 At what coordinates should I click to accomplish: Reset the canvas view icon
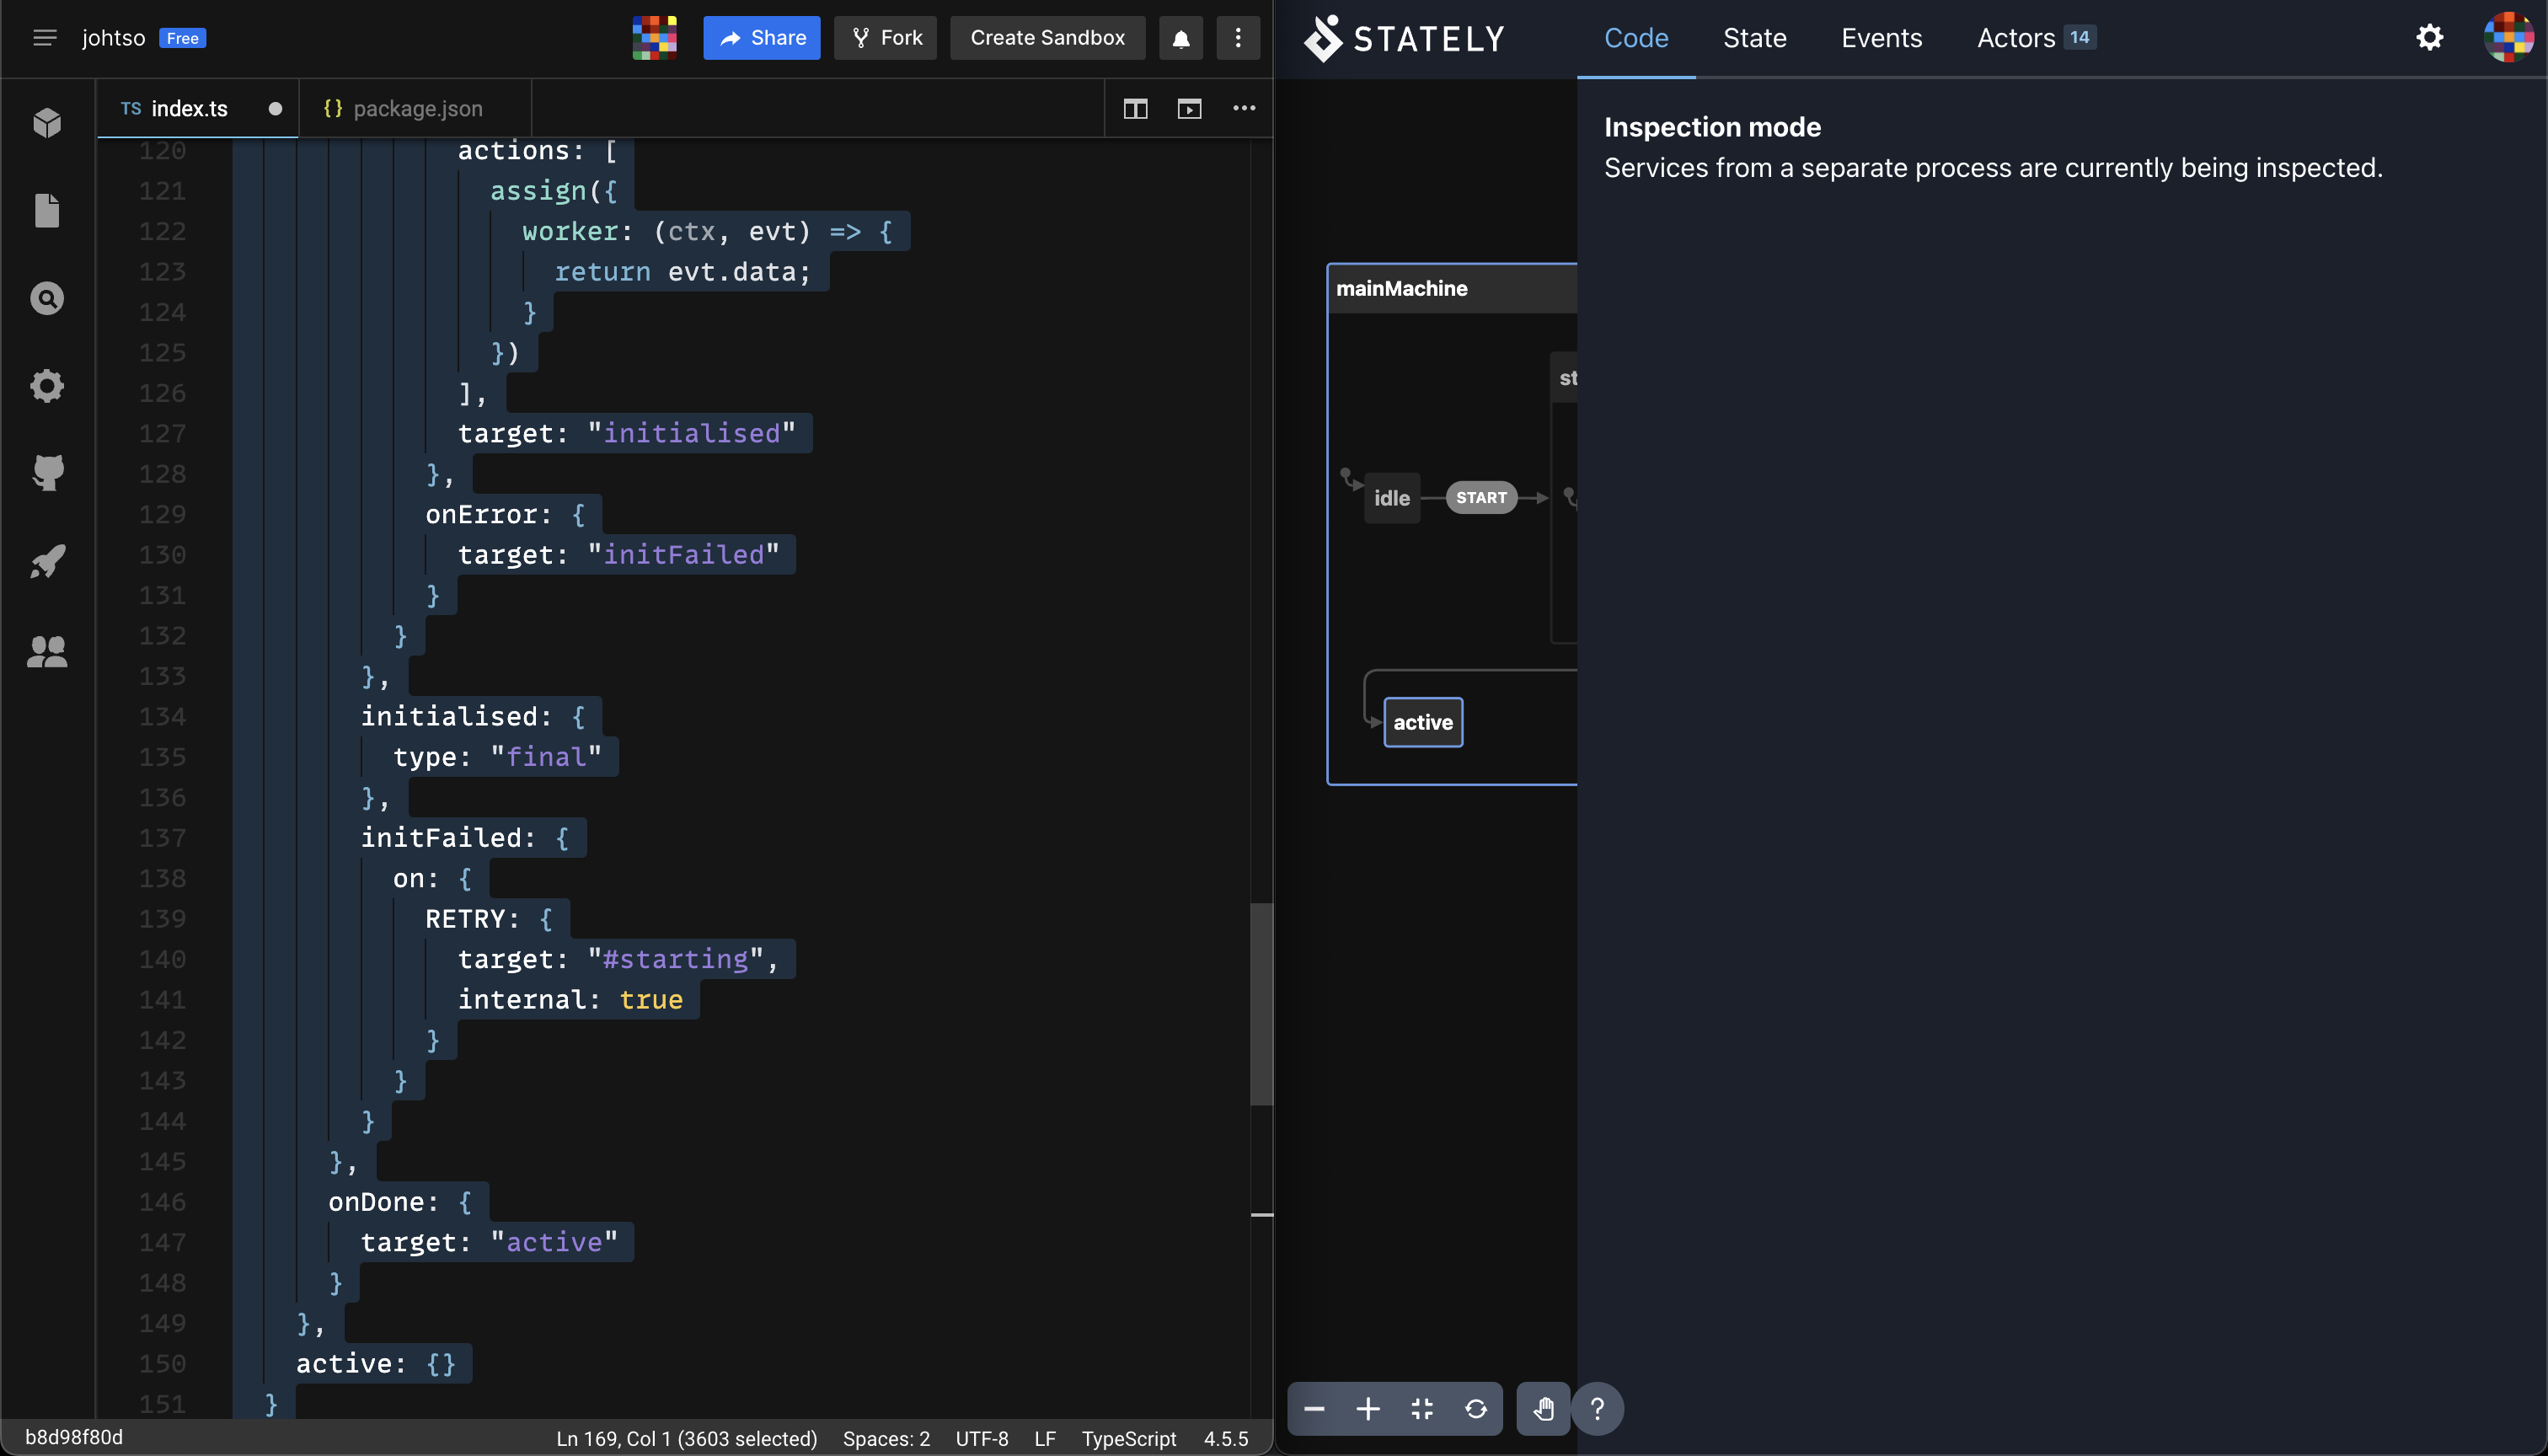pyautogui.click(x=1475, y=1409)
